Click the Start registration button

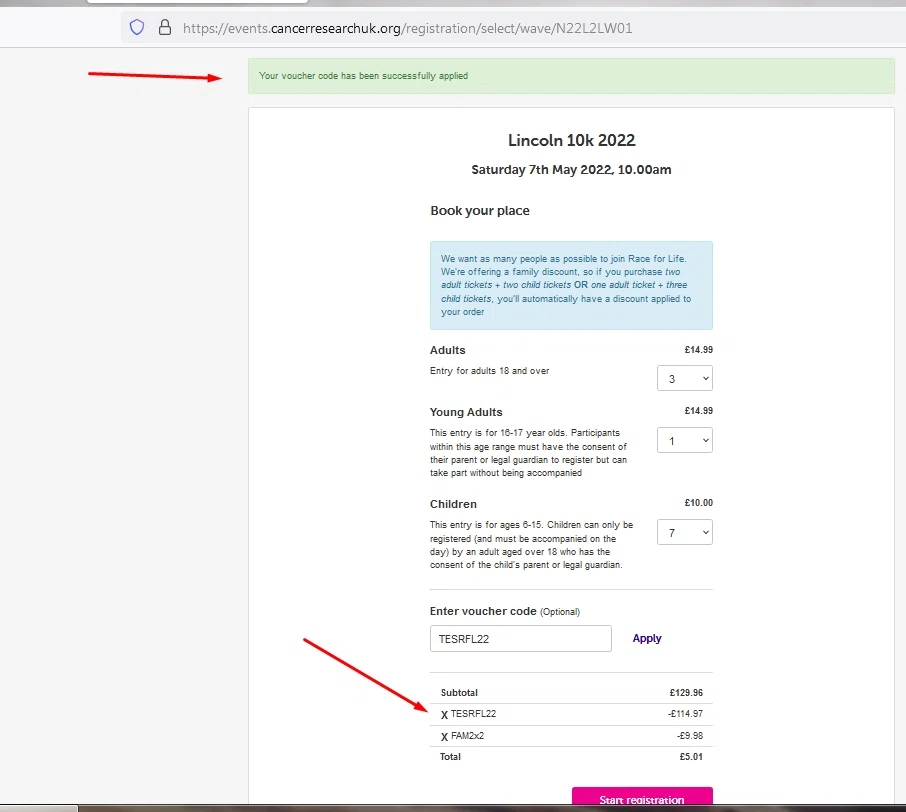[x=642, y=796]
